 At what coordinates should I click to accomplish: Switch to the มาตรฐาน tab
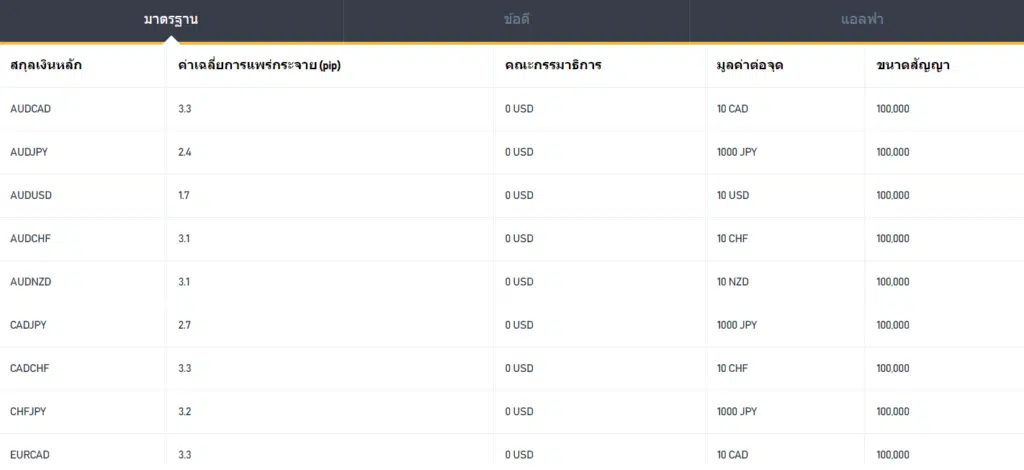coord(171,20)
